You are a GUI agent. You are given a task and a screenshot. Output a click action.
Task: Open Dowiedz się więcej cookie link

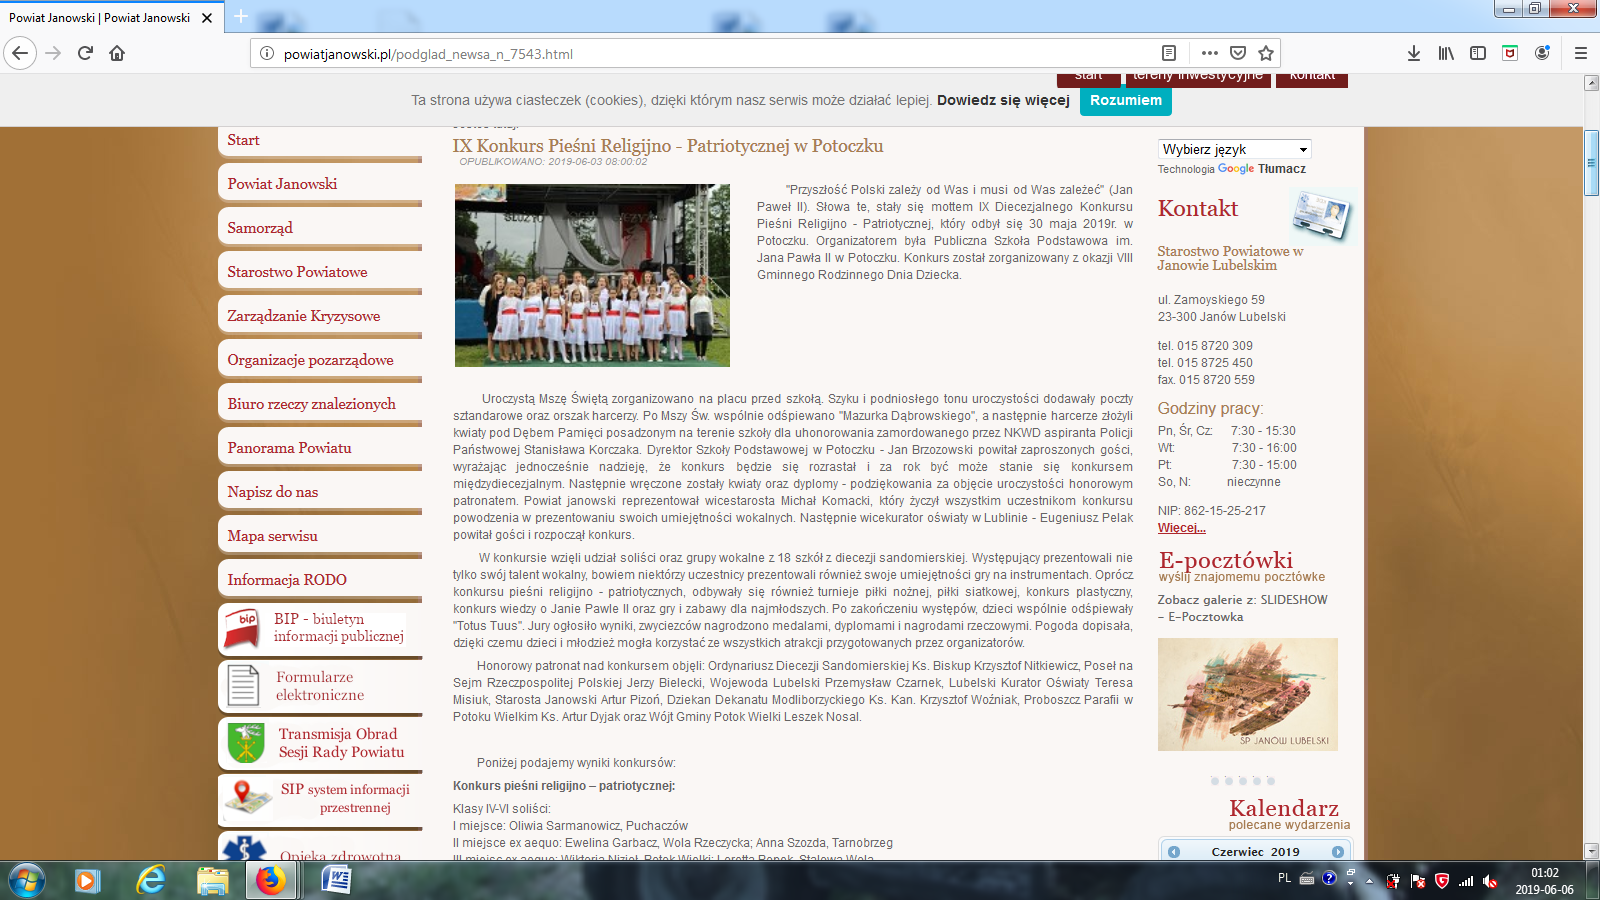[1003, 100]
